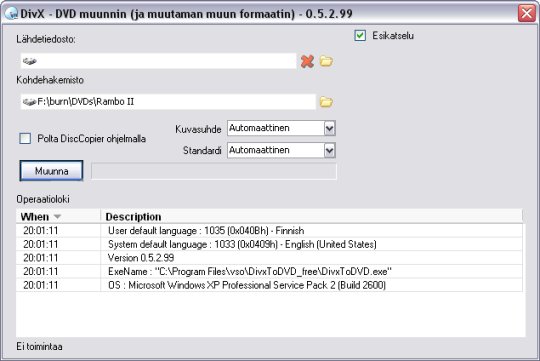Select log row 'User default language : 1035'

coord(269,230)
